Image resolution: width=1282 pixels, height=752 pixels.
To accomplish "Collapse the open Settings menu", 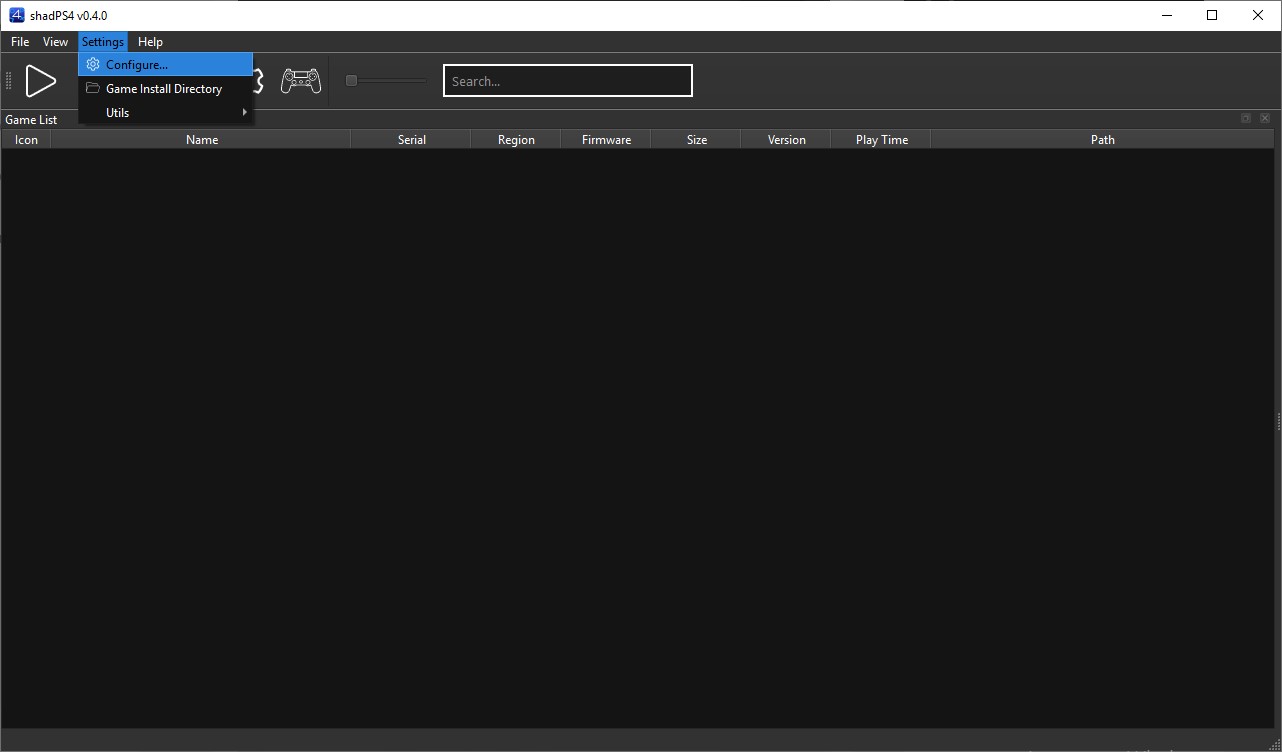I will 102,42.
